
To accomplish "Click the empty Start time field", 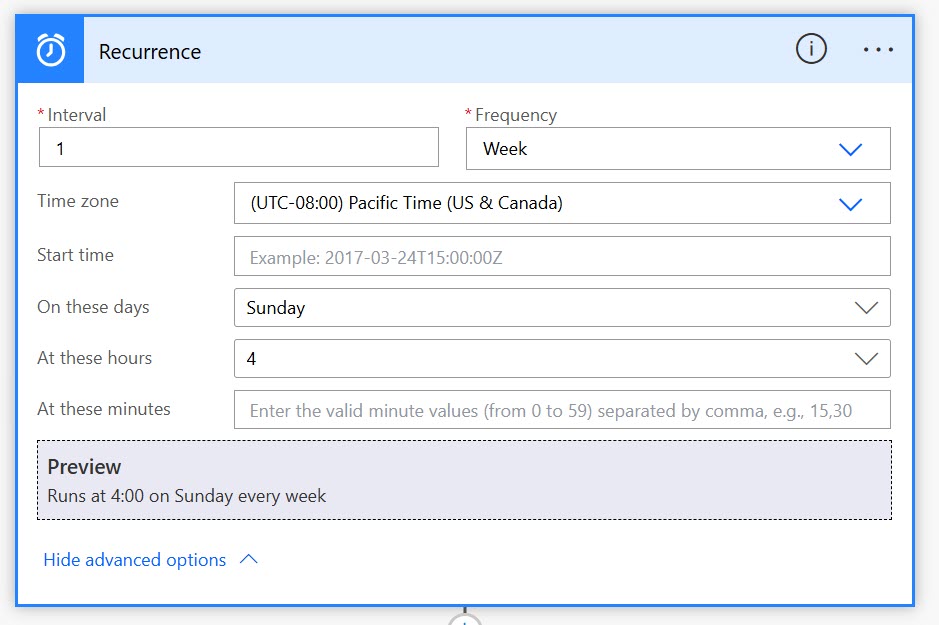I will 560,256.
